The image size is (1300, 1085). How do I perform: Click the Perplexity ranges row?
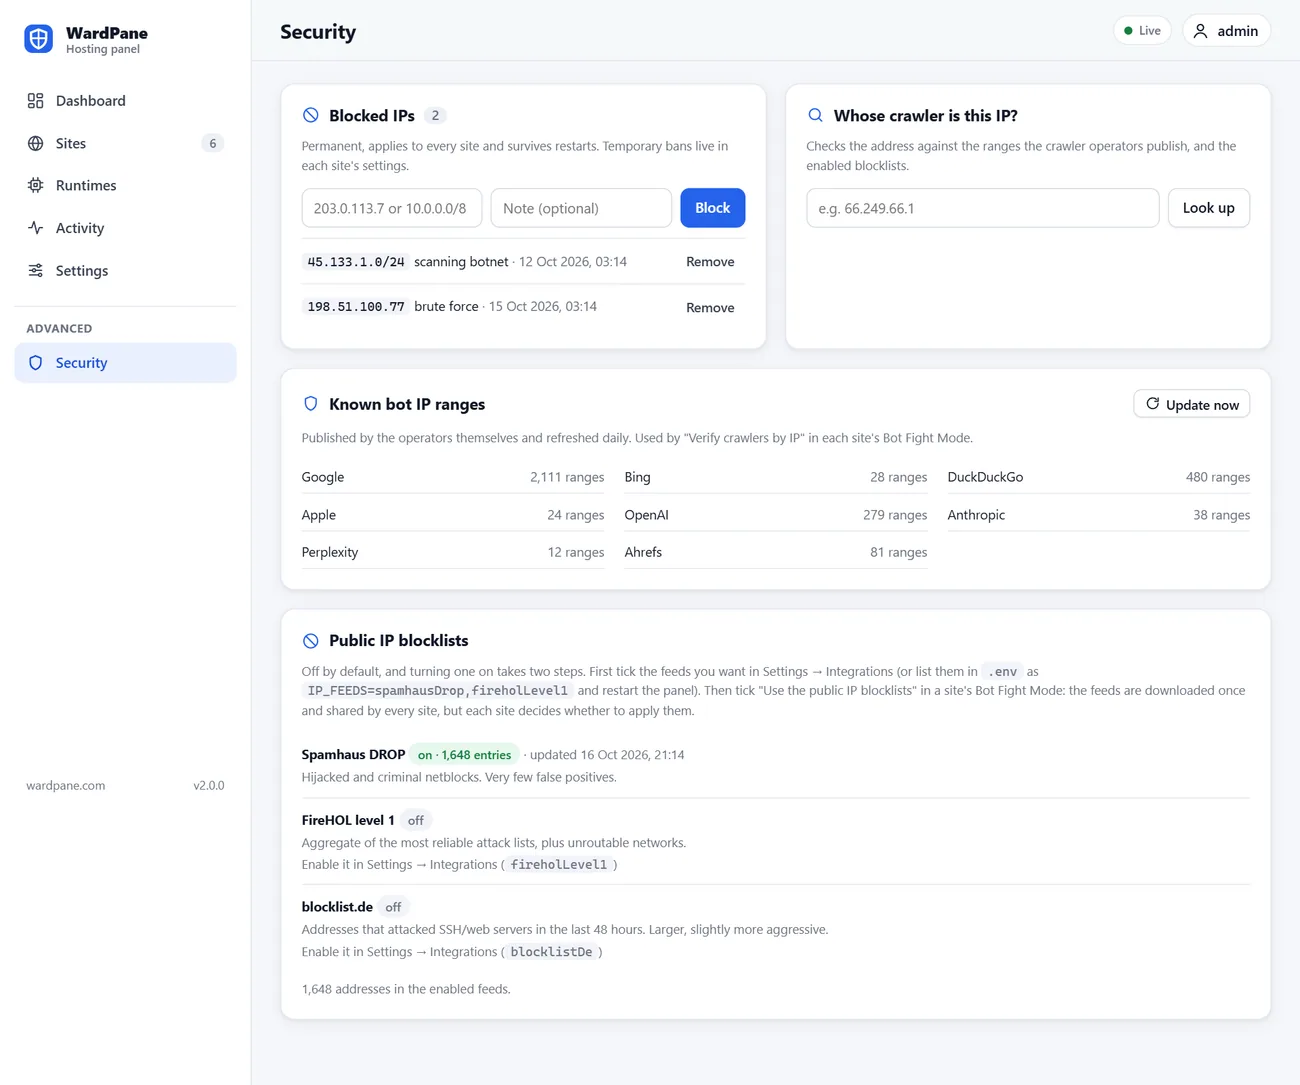pos(453,552)
